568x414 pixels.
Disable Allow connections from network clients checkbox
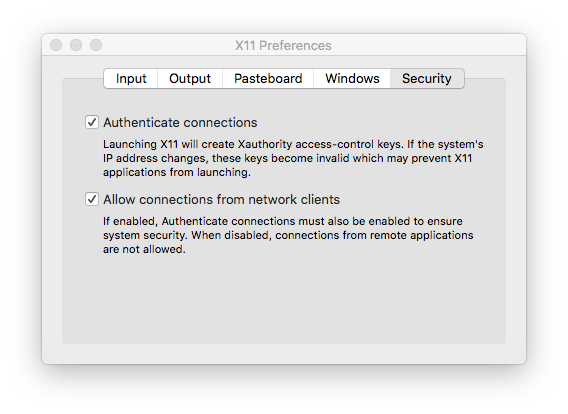point(92,199)
